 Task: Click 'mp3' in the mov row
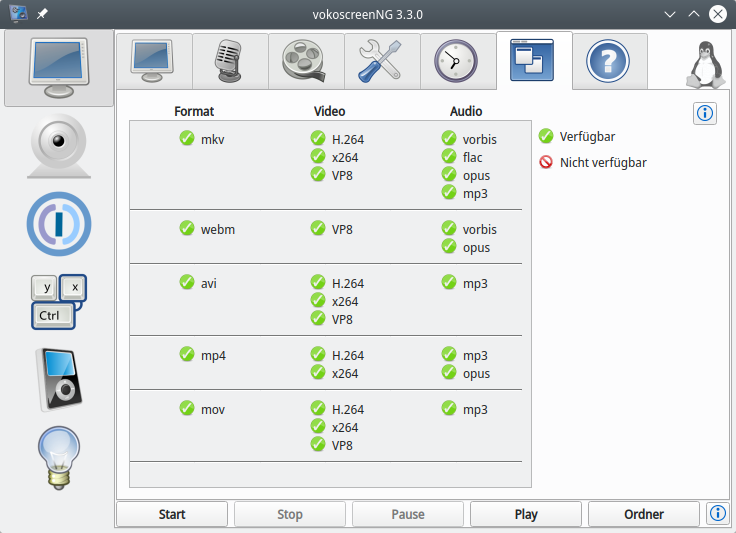[x=475, y=410]
